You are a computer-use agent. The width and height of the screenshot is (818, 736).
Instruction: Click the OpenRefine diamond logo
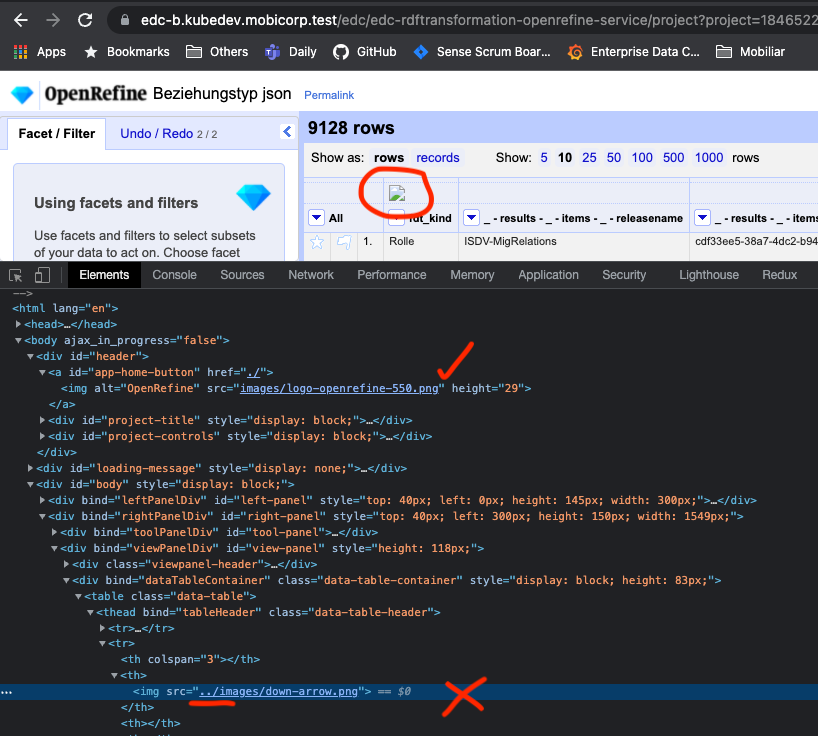tap(22, 94)
